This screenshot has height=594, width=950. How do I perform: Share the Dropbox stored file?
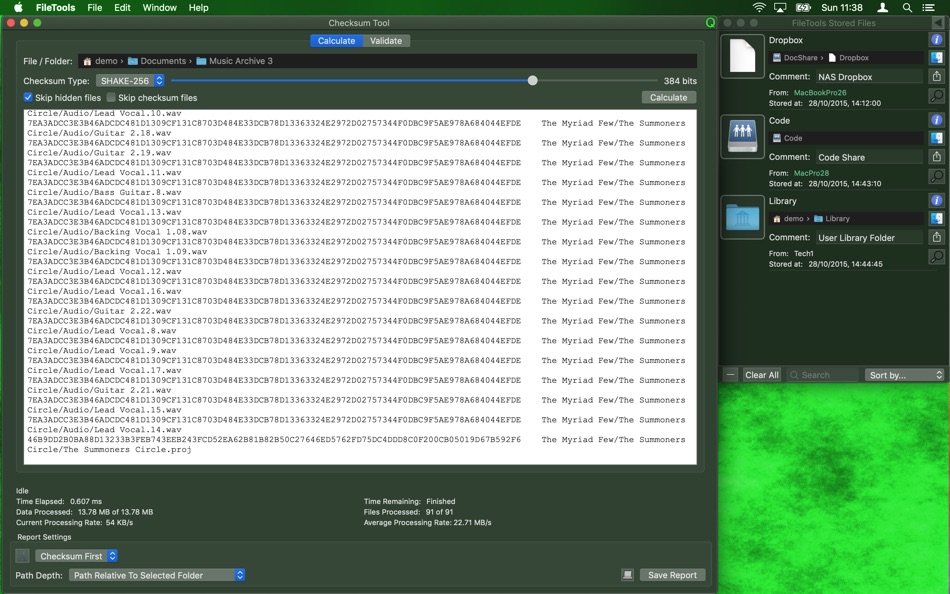(936, 76)
